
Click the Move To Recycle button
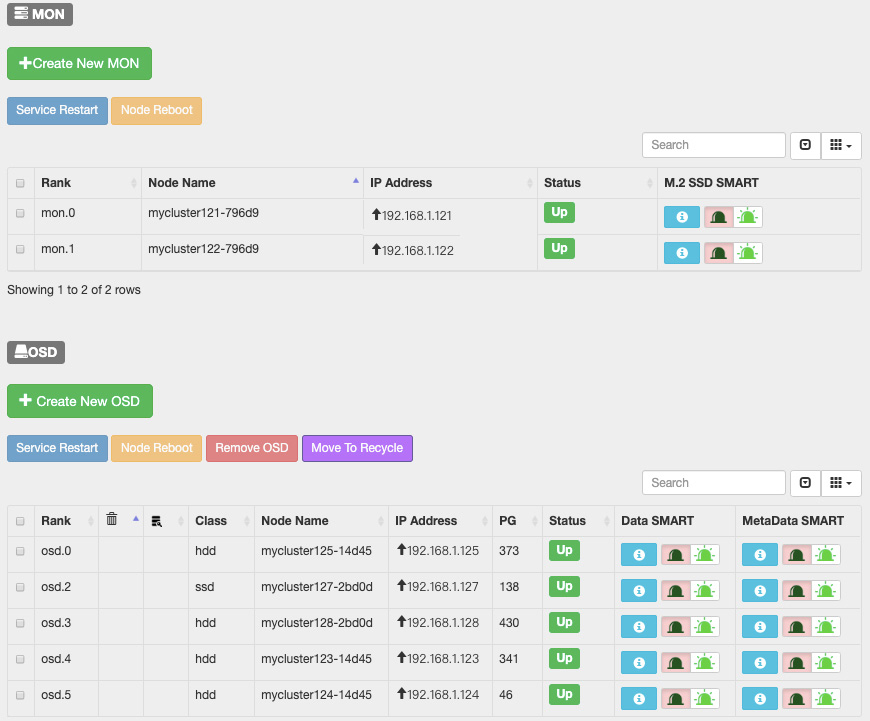point(356,448)
